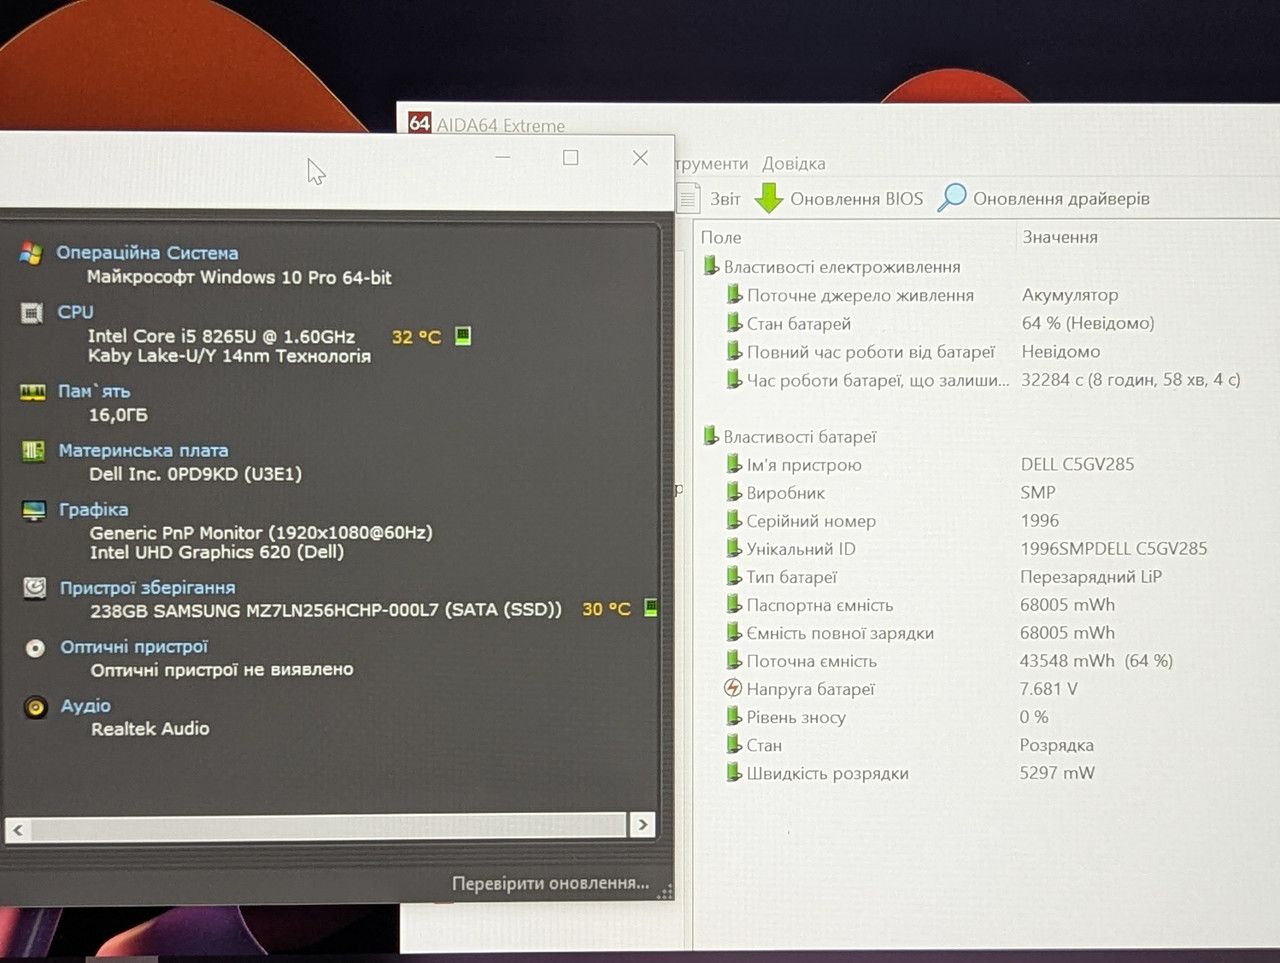Click the horizontal scrollbar thumb

[x=328, y=826]
